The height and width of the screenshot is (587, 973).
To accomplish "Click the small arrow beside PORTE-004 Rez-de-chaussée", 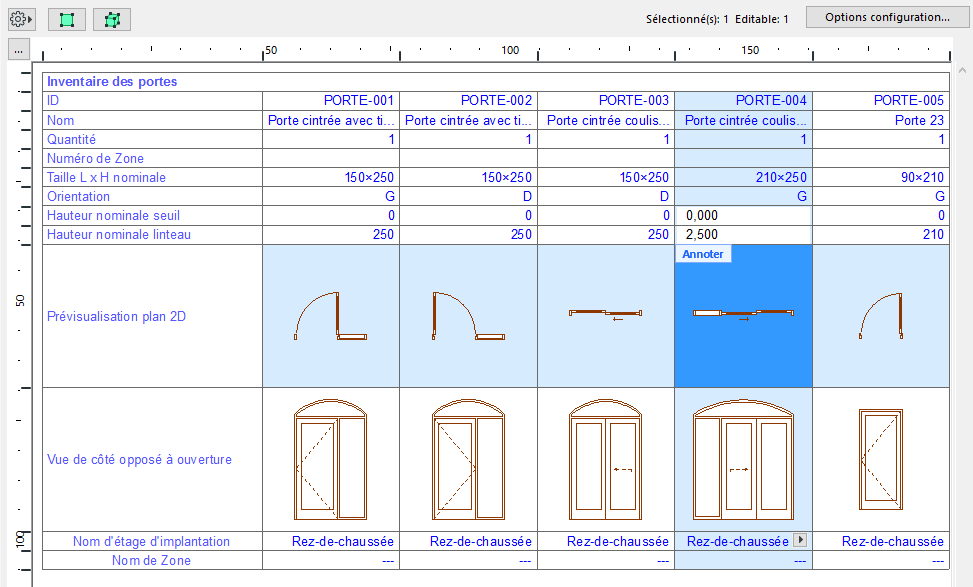I will click(x=801, y=540).
